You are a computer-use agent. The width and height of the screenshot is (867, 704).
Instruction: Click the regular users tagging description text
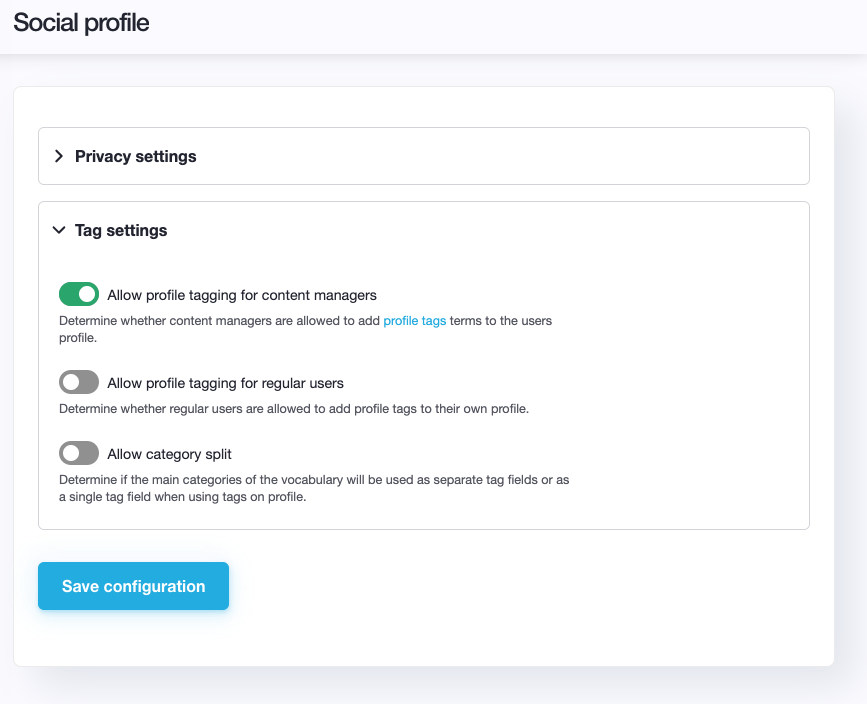click(x=293, y=408)
